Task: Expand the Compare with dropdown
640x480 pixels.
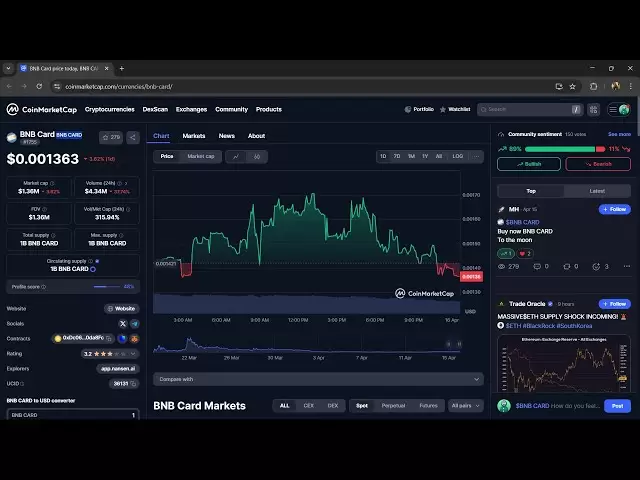Action: [x=318, y=379]
